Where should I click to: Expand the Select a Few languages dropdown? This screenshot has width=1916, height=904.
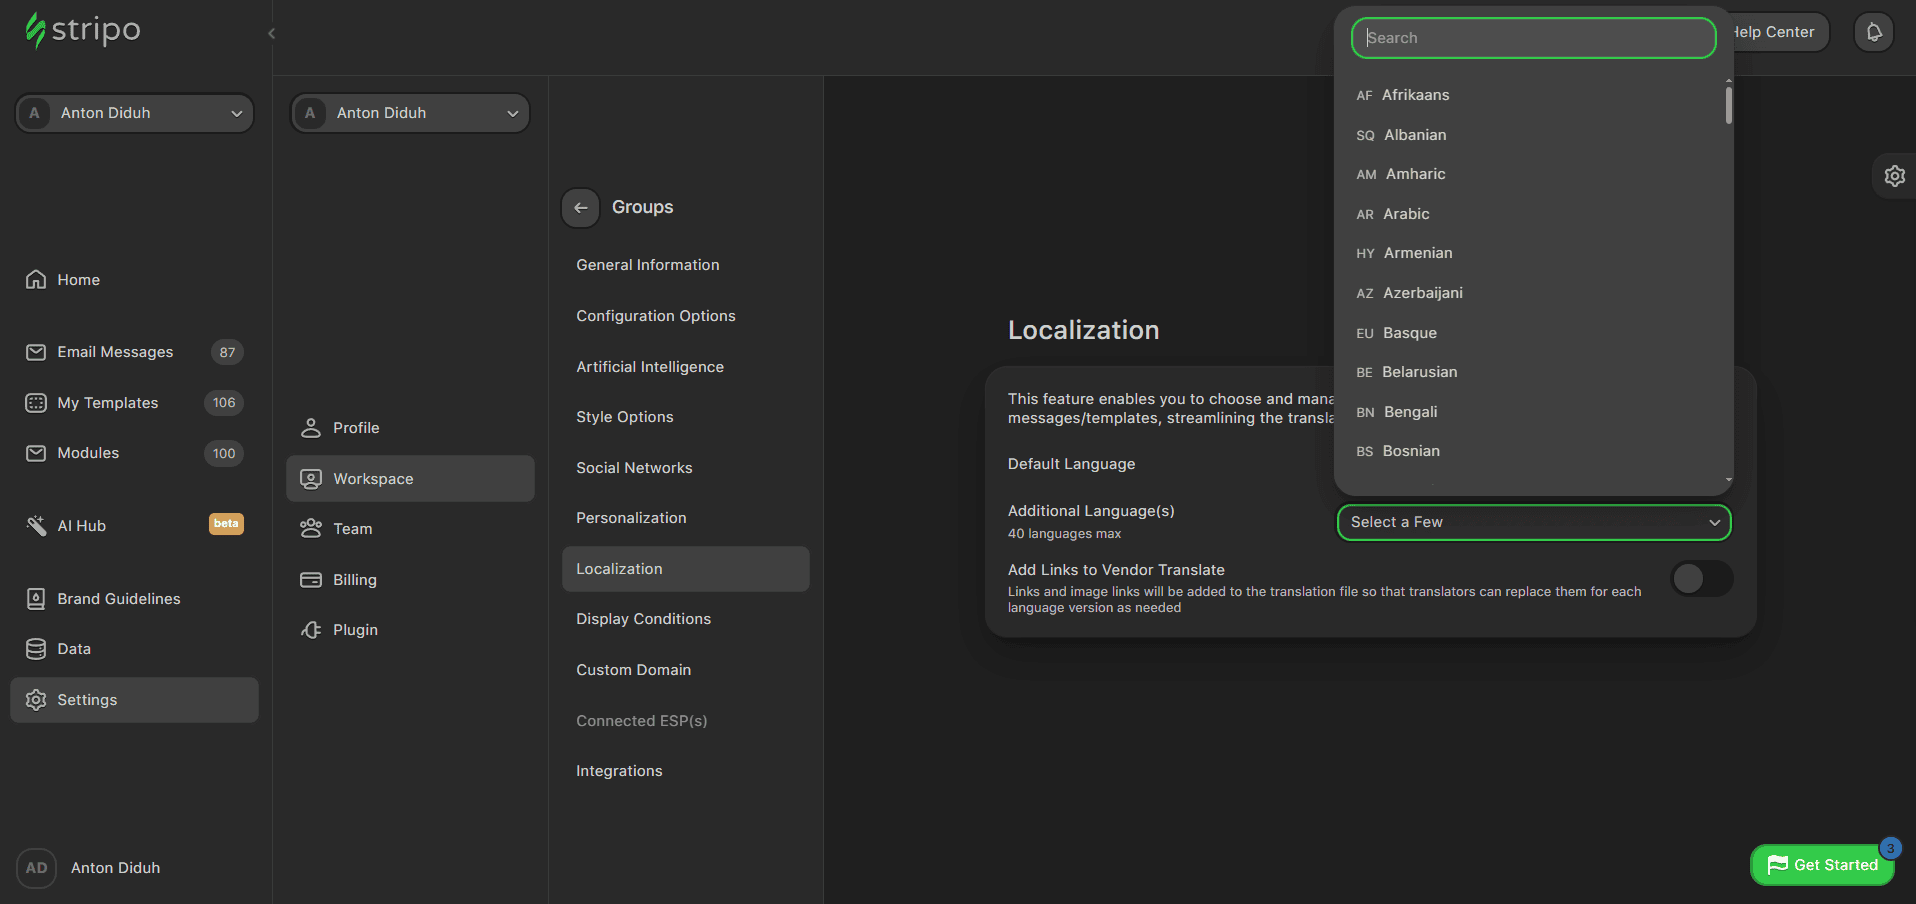pyautogui.click(x=1533, y=522)
